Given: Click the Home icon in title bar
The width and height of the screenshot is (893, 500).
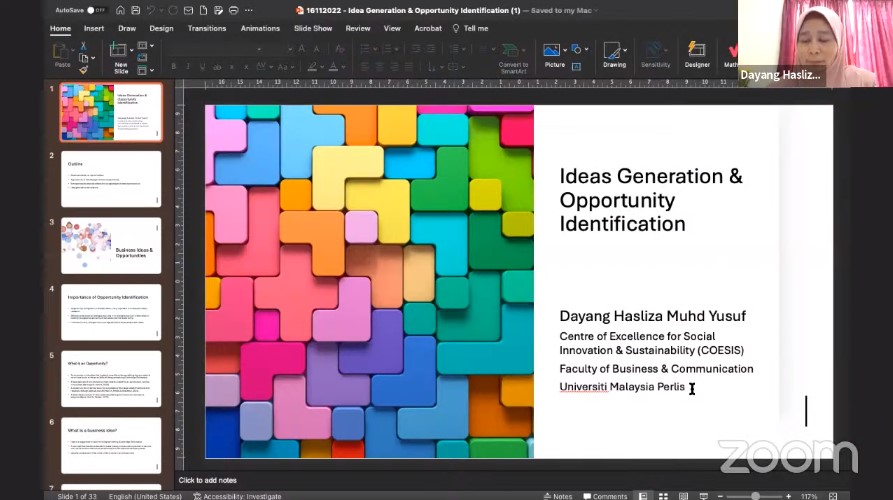Looking at the screenshot, I should click(120, 10).
